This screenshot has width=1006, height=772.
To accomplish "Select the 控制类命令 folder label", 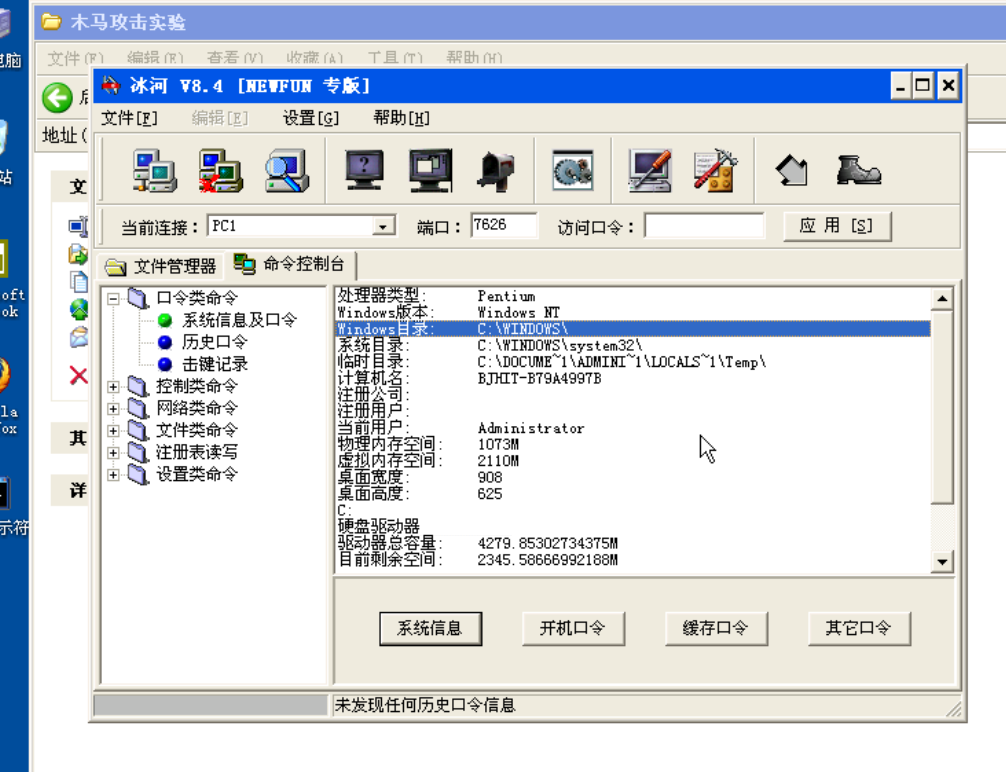I will click(197, 386).
